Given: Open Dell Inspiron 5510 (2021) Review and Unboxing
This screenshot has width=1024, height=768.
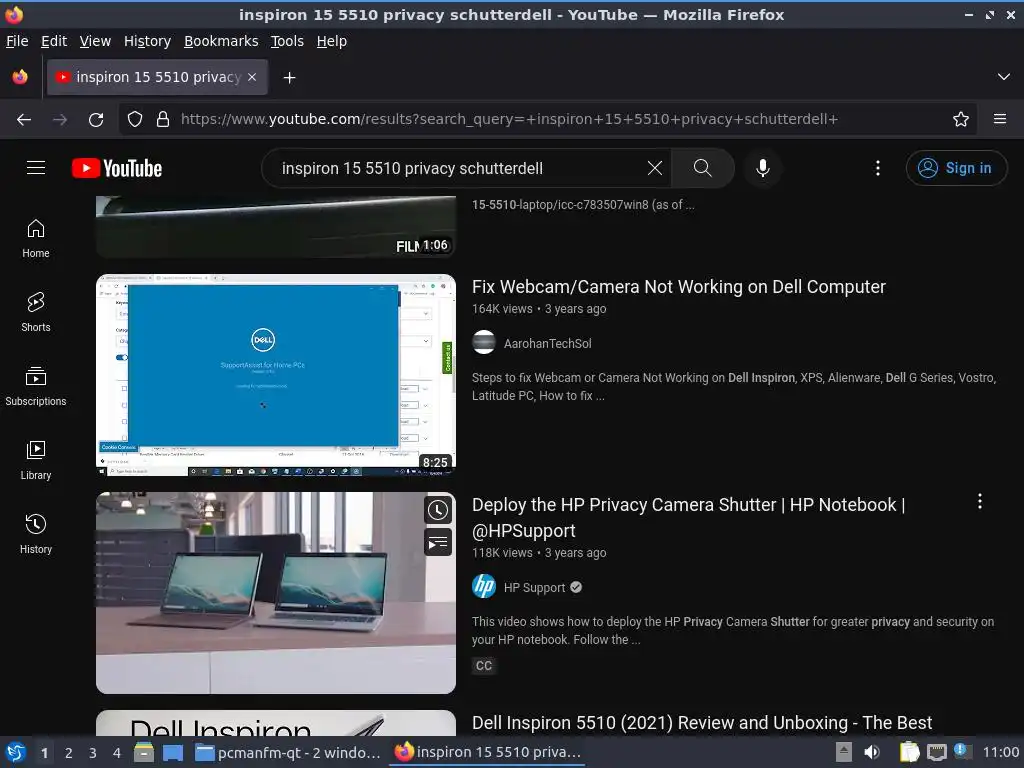Looking at the screenshot, I should tap(702, 723).
